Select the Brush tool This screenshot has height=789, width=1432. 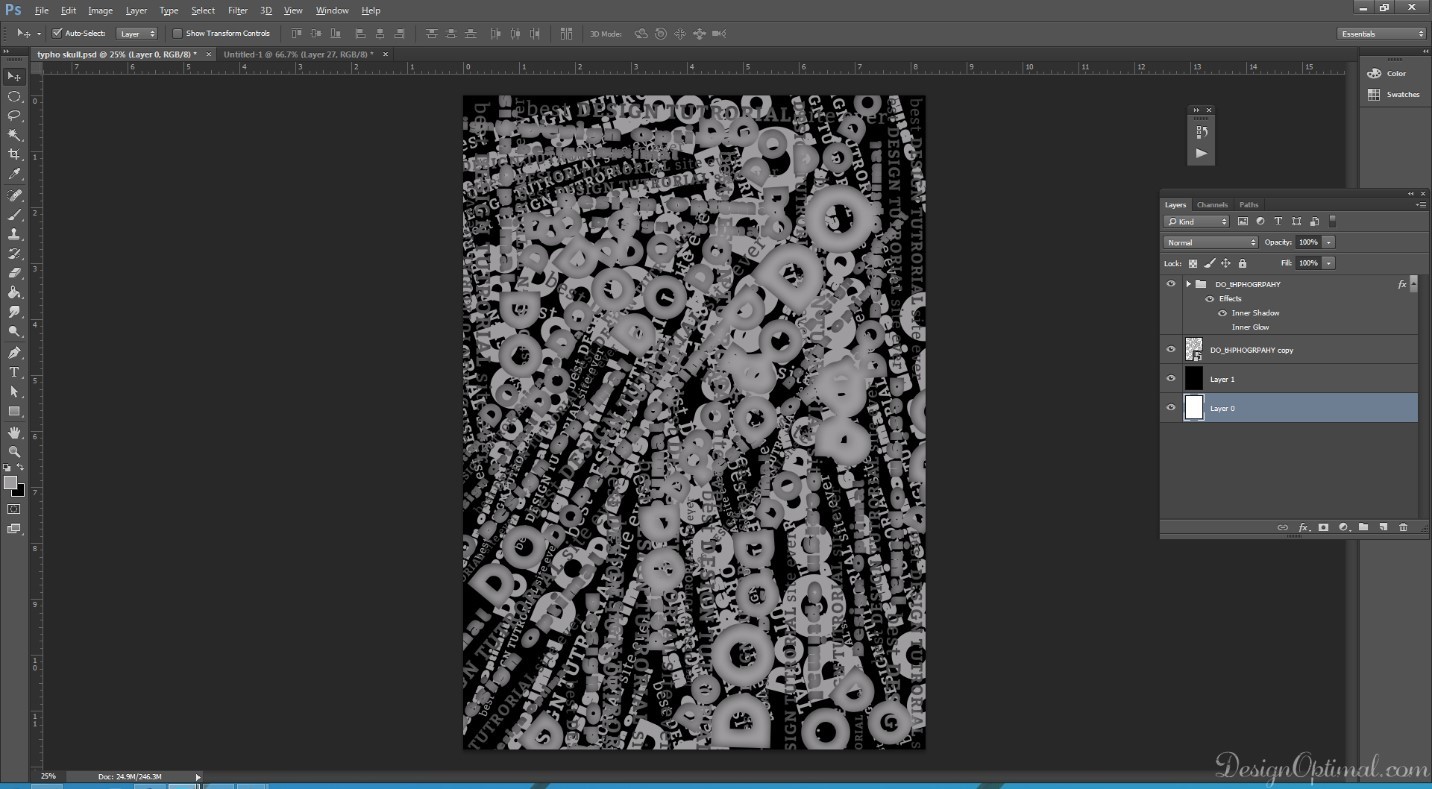click(x=14, y=214)
